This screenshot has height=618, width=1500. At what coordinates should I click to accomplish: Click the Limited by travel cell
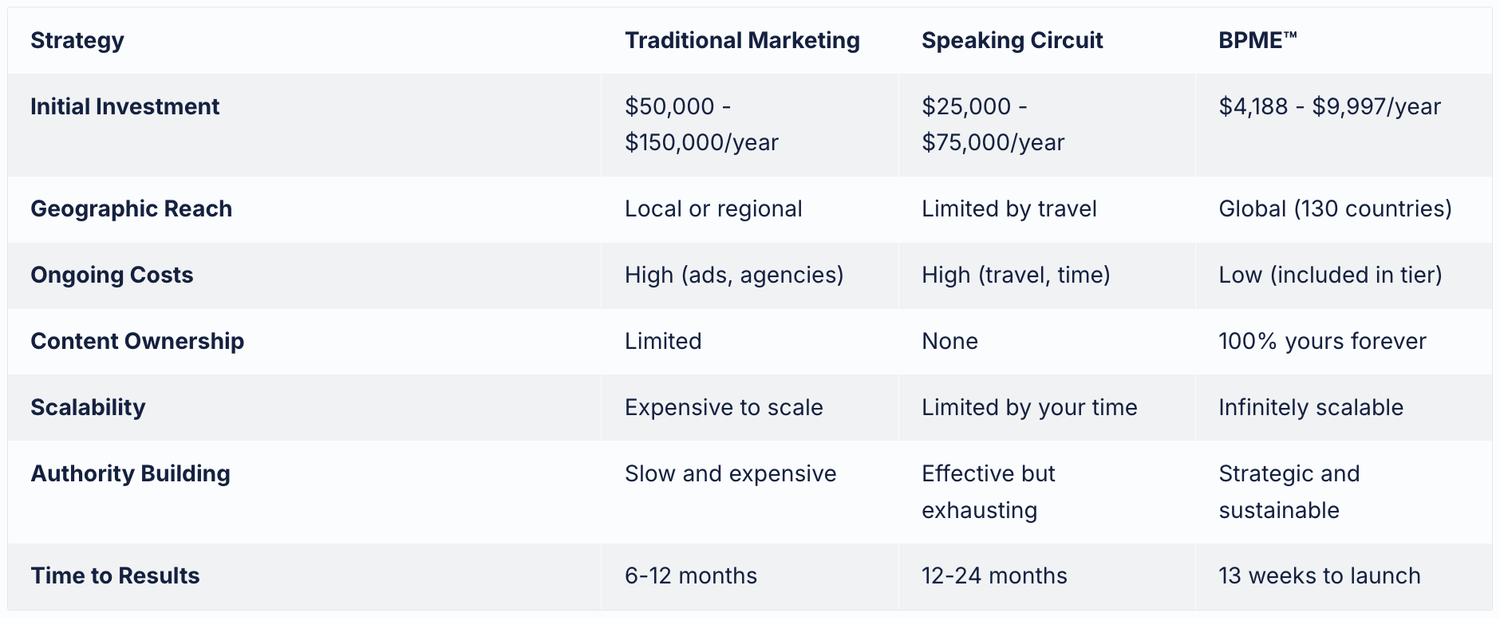[x=1009, y=209]
